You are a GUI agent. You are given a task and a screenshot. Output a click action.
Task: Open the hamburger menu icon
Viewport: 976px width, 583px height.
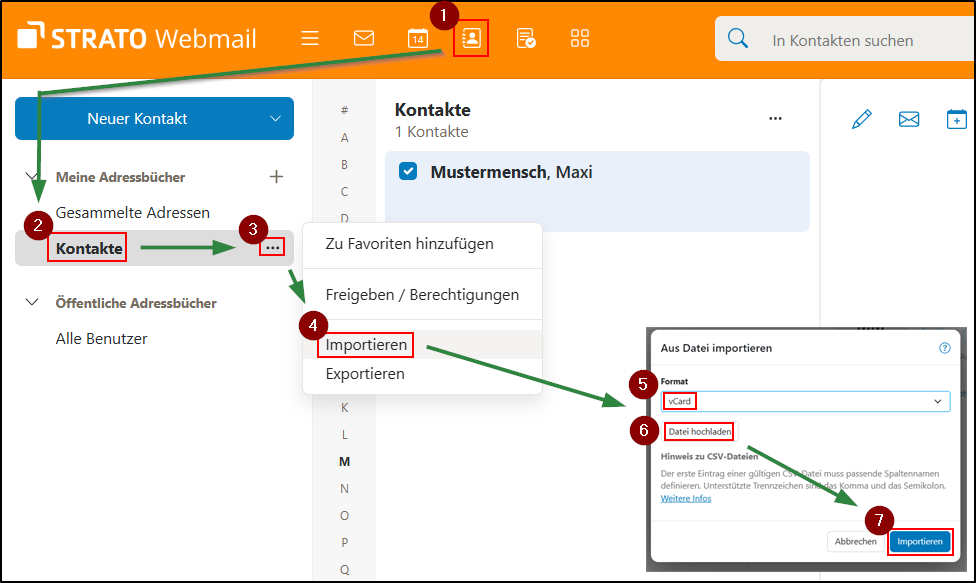(310, 39)
